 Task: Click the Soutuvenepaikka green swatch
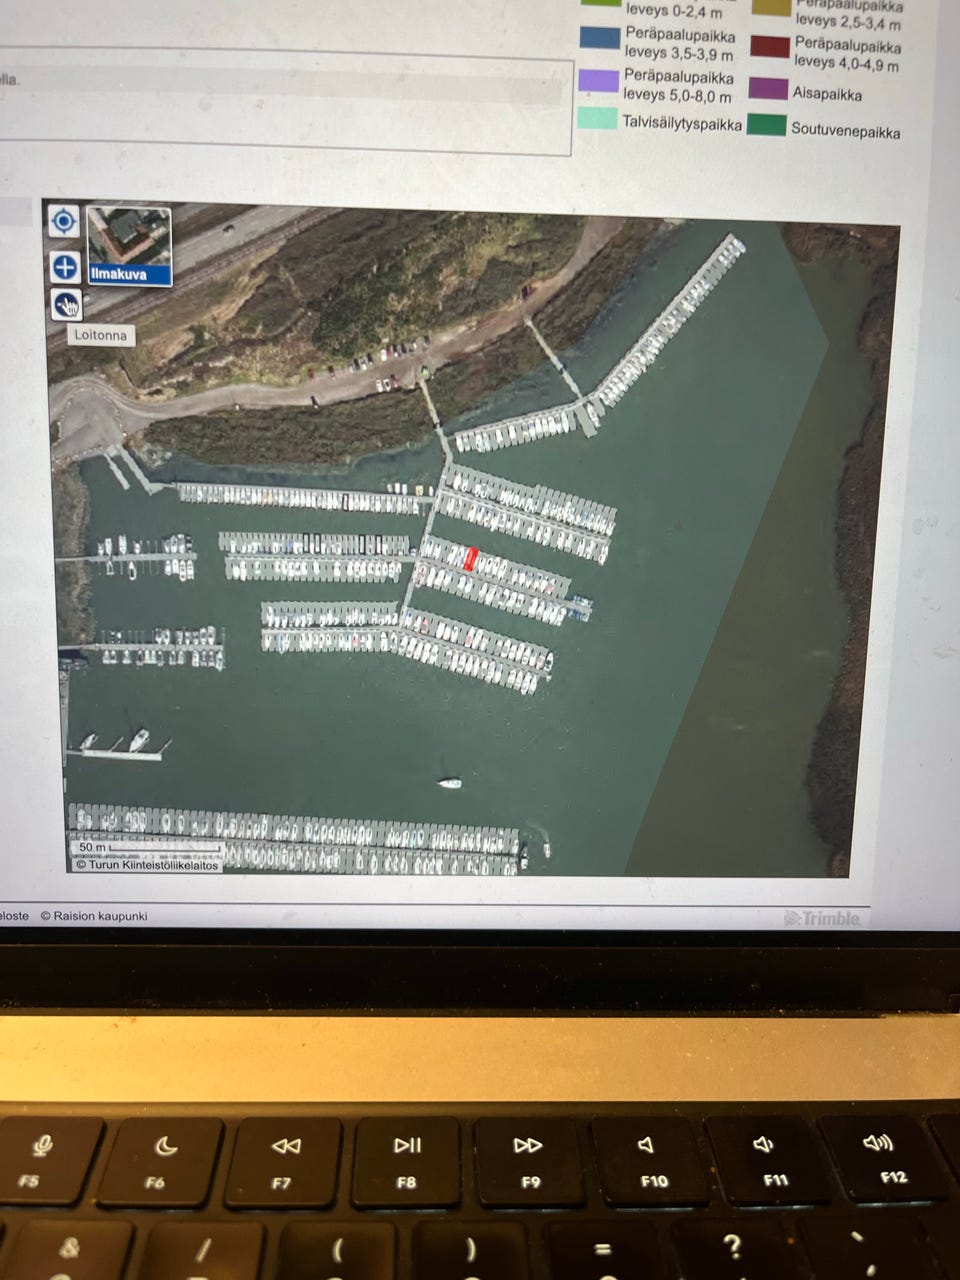click(x=766, y=125)
